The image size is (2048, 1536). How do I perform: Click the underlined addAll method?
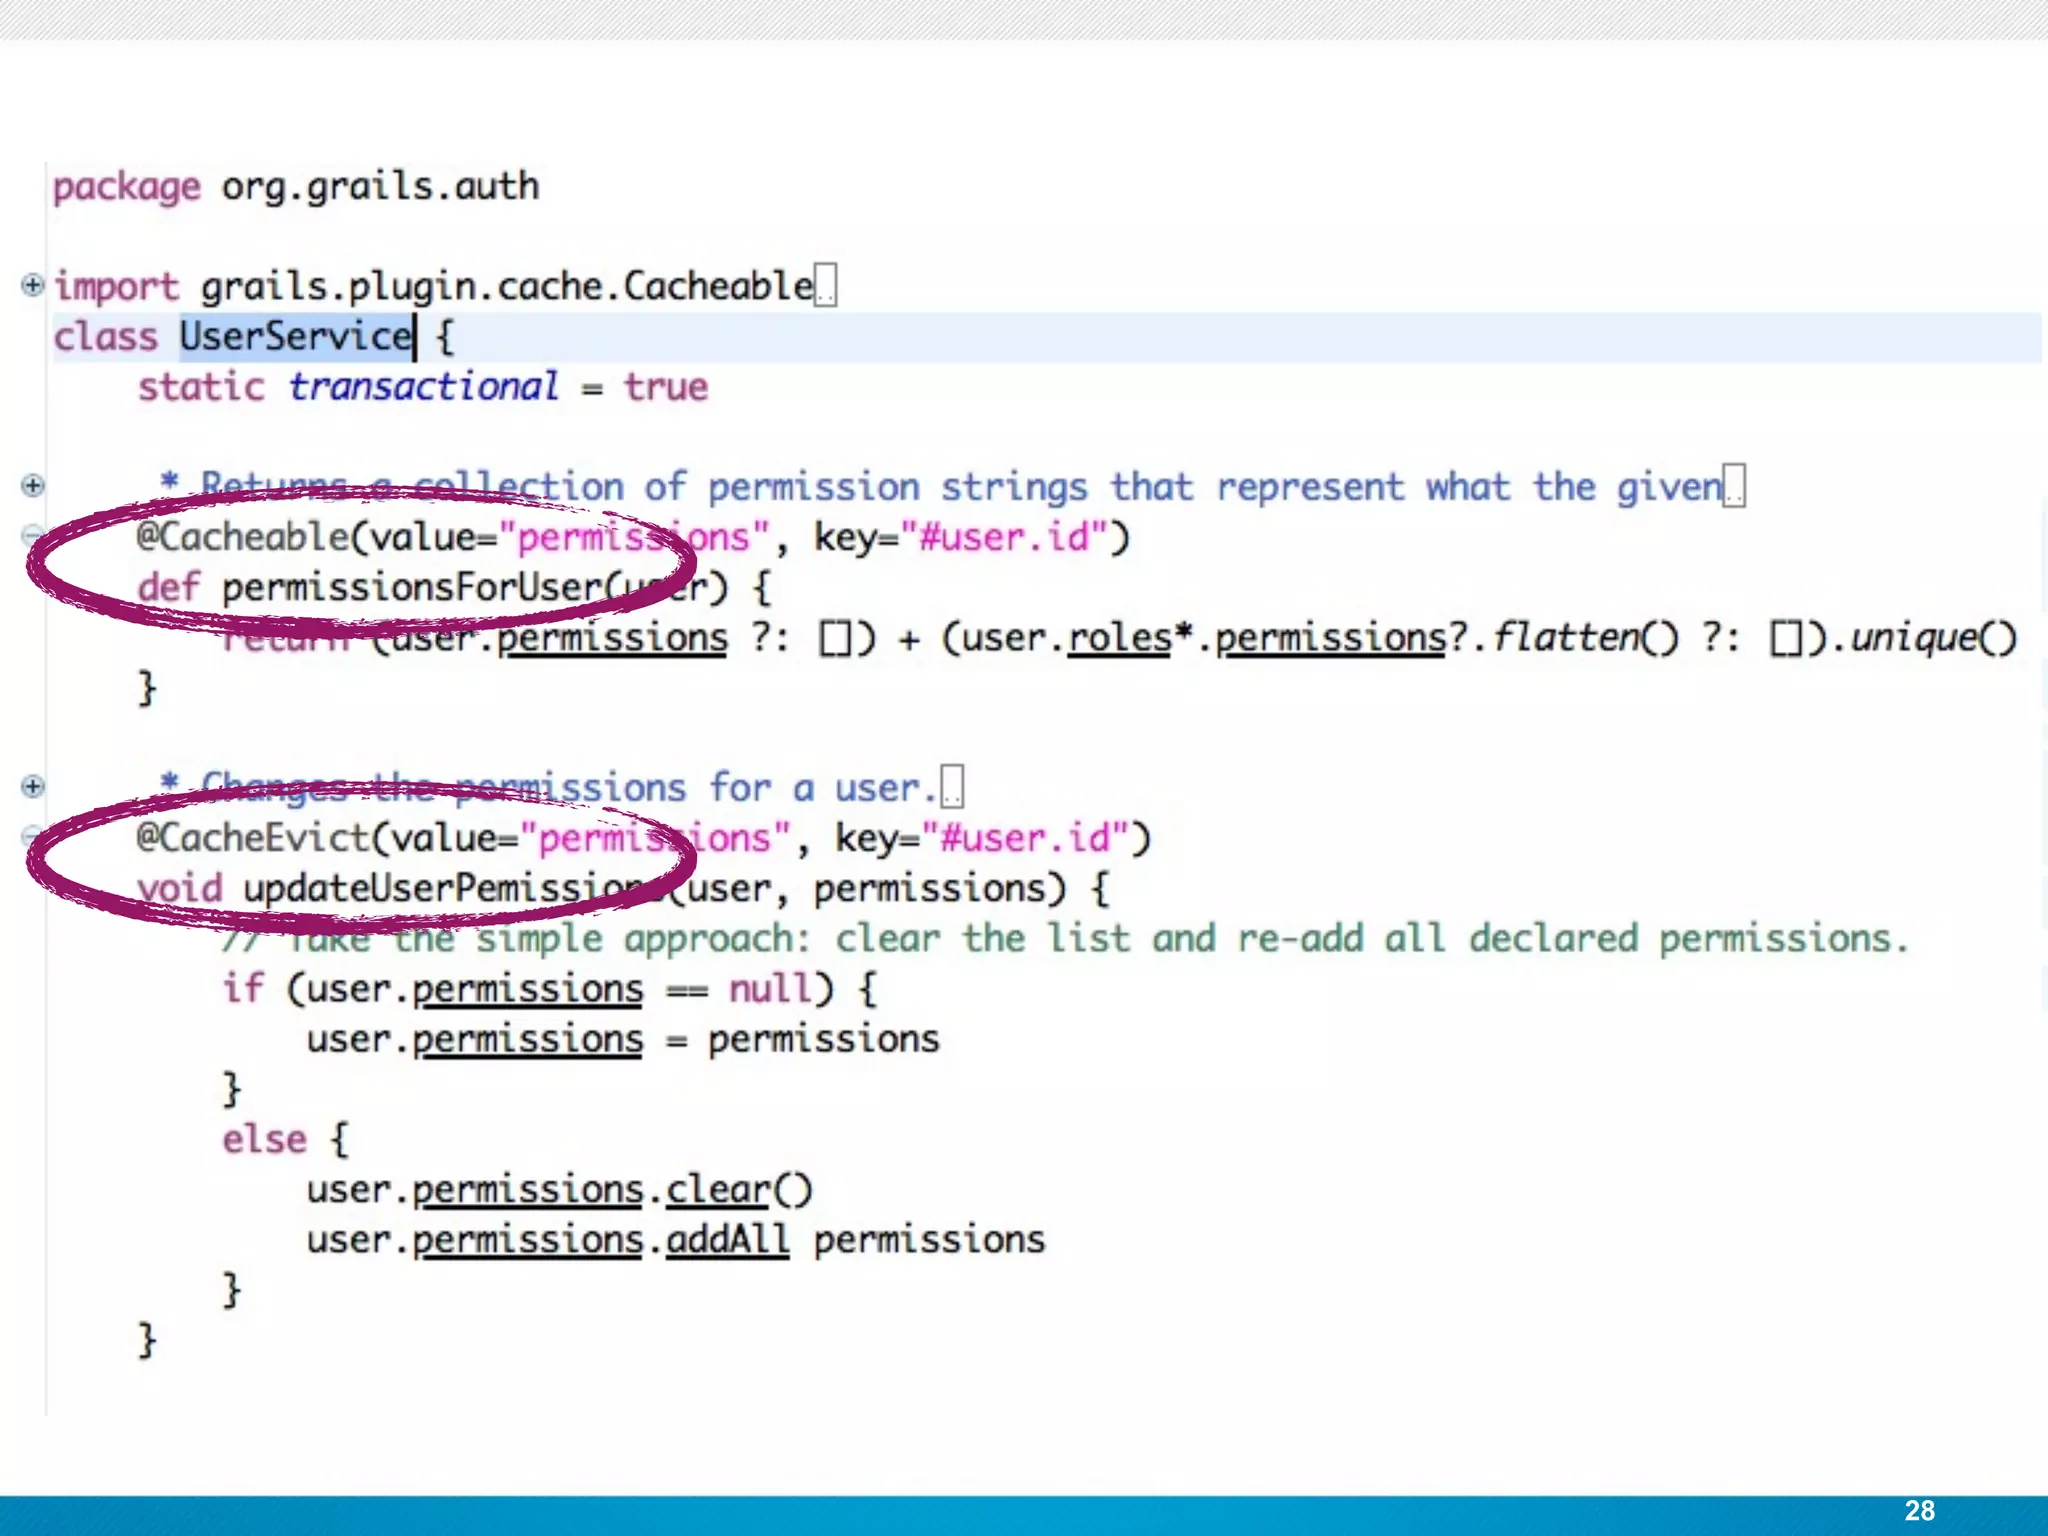[x=727, y=1240]
